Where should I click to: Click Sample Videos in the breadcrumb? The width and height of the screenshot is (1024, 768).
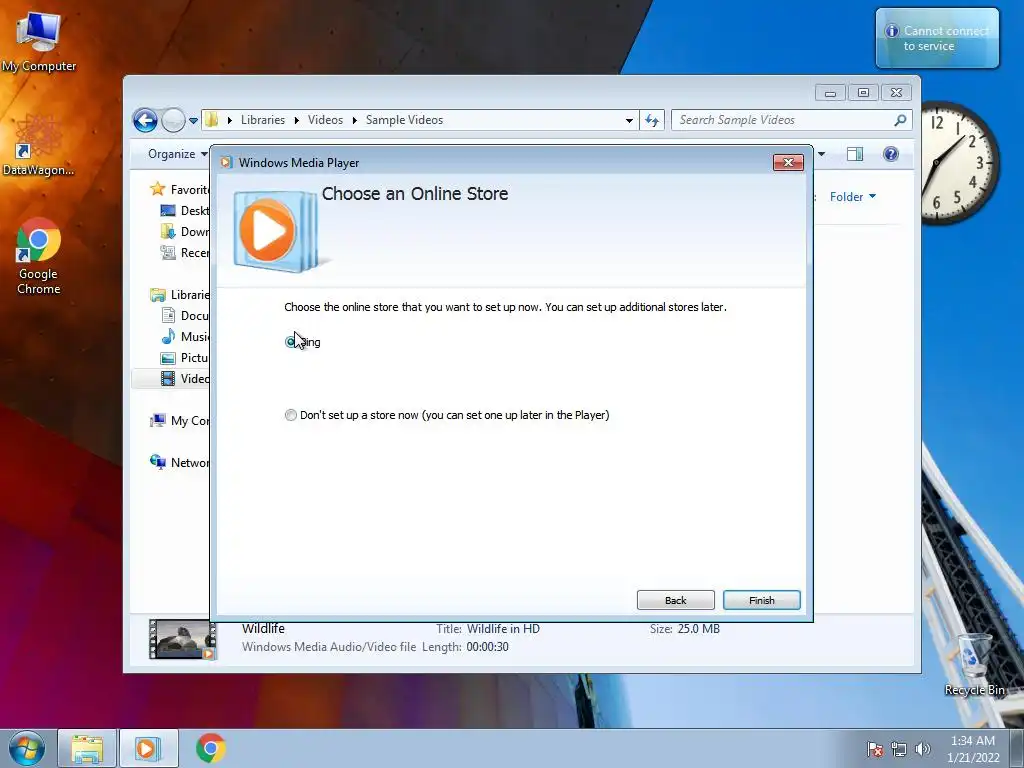click(x=404, y=120)
